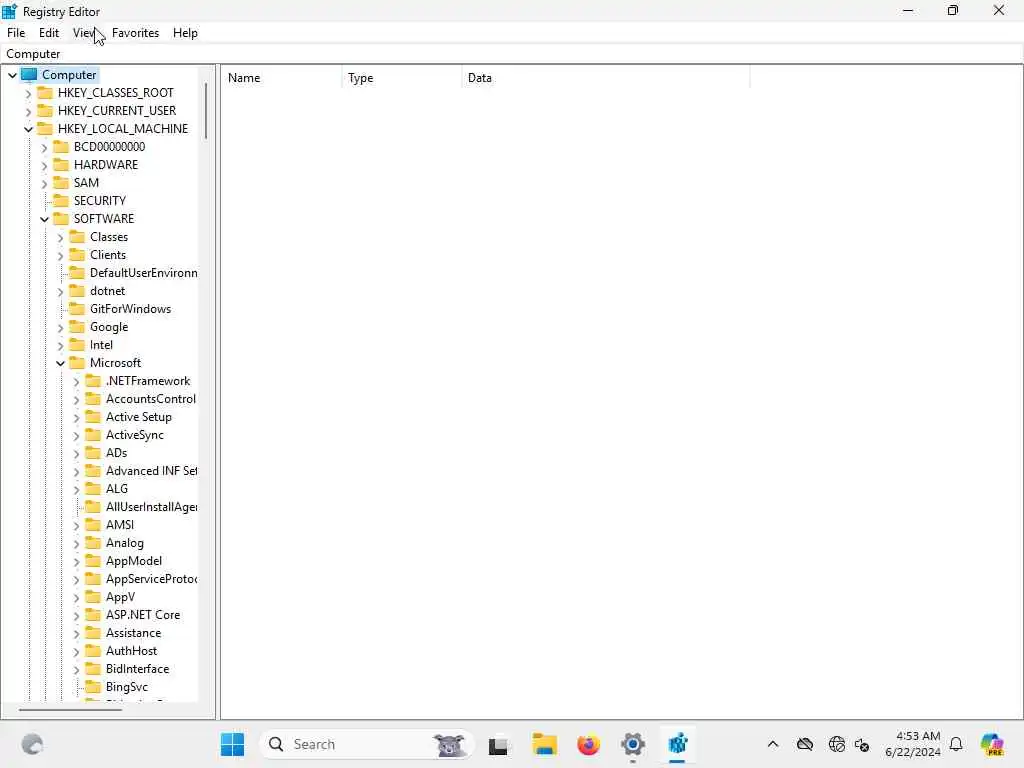Viewport: 1024px width, 768px height.
Task: Select the Computer icon in tree
Action: (x=29, y=74)
